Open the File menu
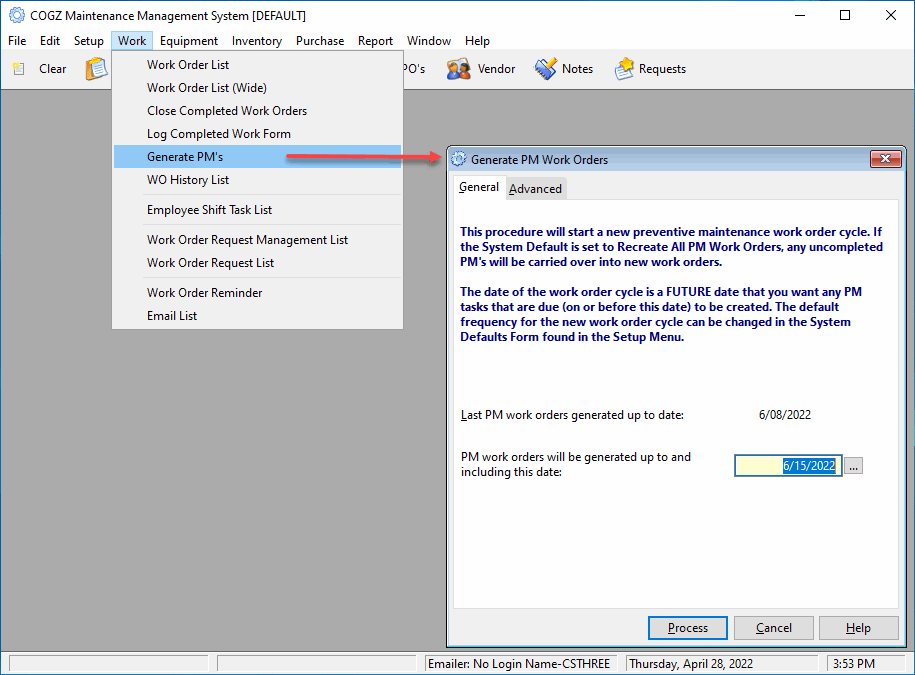Viewport: 915px width, 675px height. tap(17, 41)
